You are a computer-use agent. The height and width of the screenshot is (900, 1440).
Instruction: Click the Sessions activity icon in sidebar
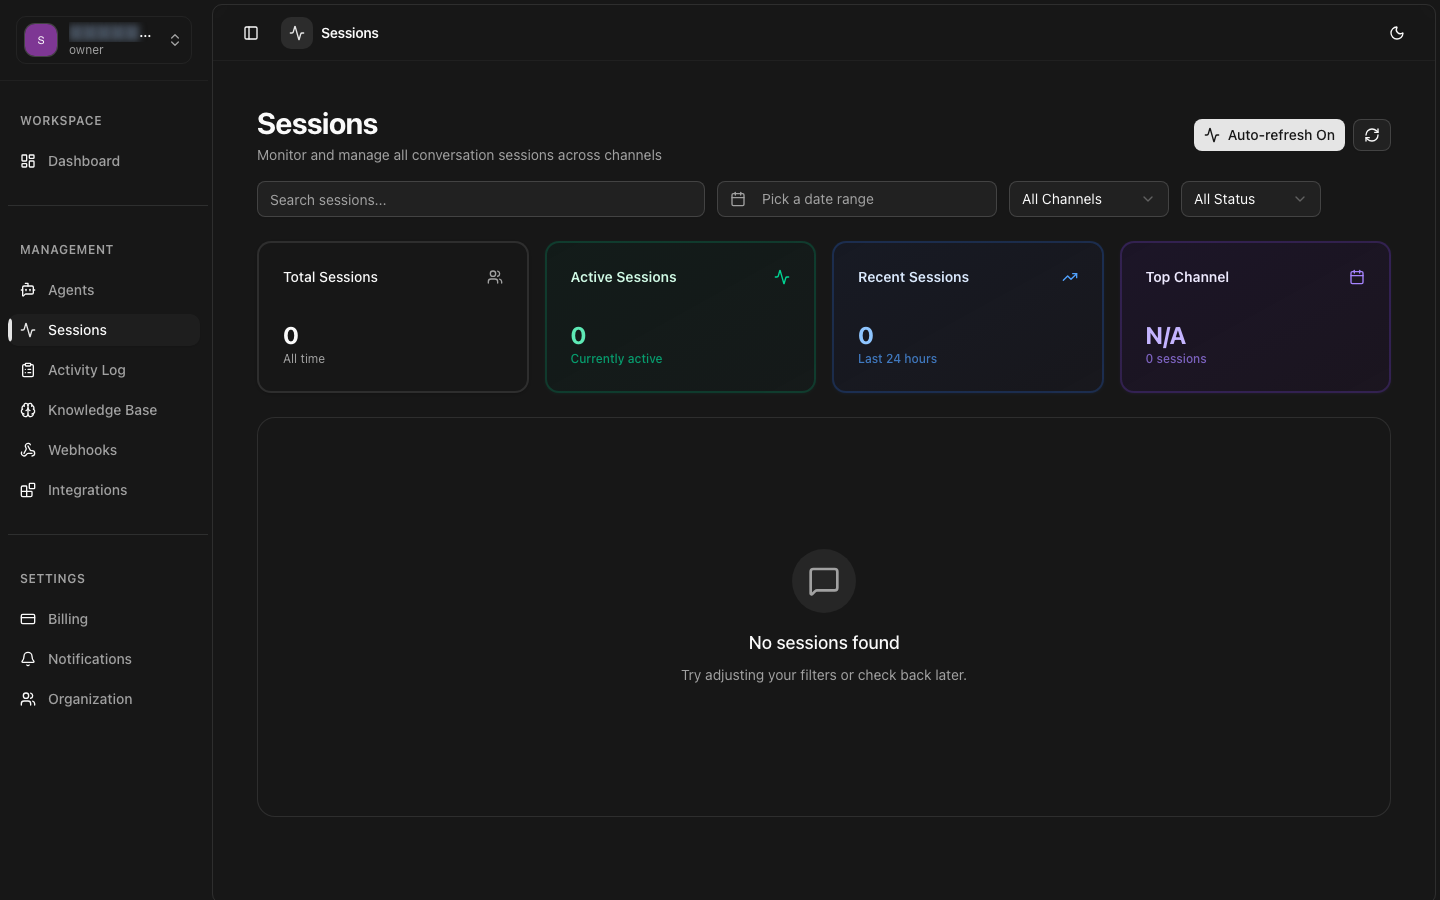pos(28,330)
